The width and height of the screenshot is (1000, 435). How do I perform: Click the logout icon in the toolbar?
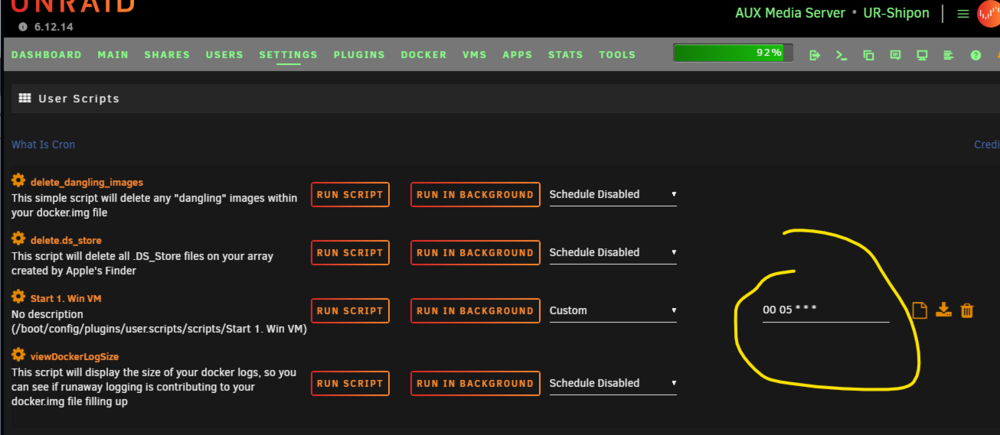pyautogui.click(x=814, y=55)
